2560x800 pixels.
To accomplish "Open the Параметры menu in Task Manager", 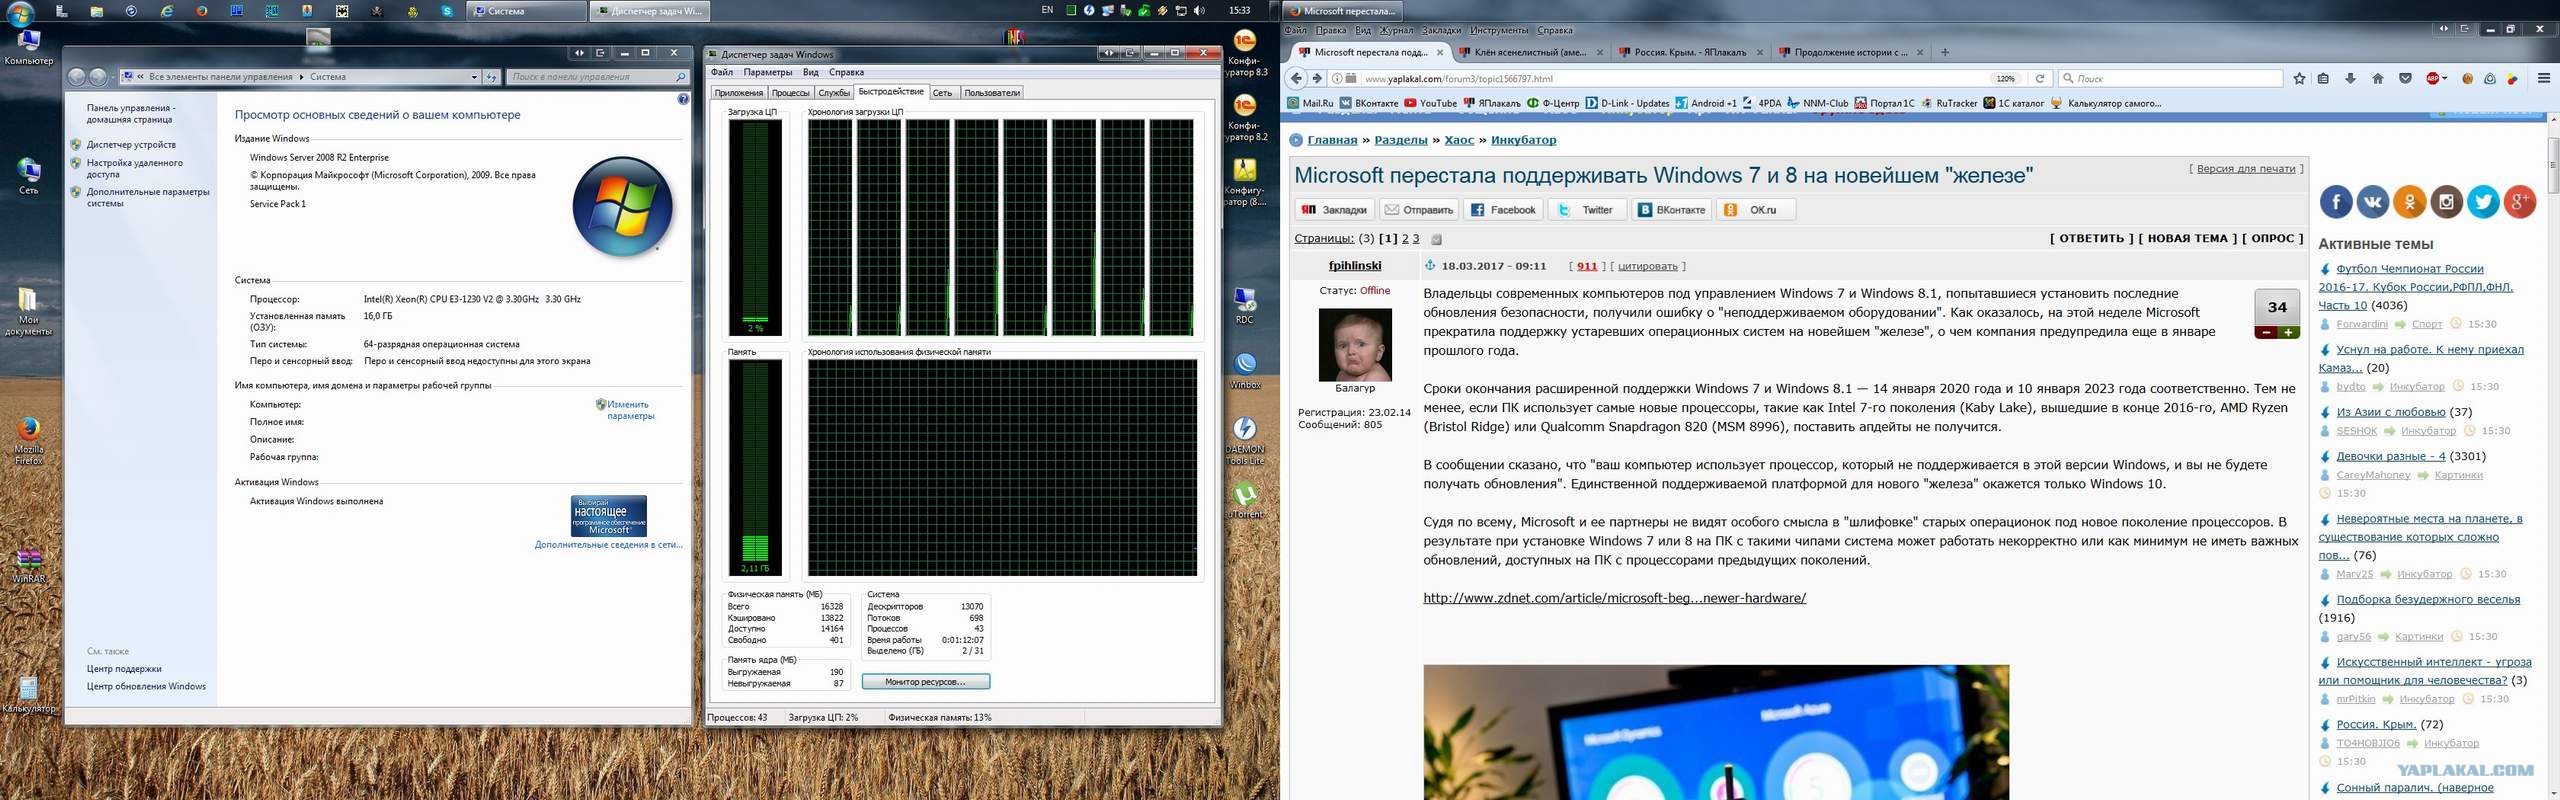I will 768,72.
